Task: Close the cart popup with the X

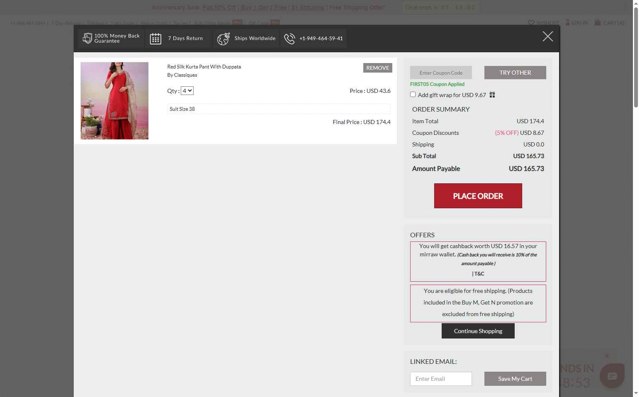Action: coord(547,37)
